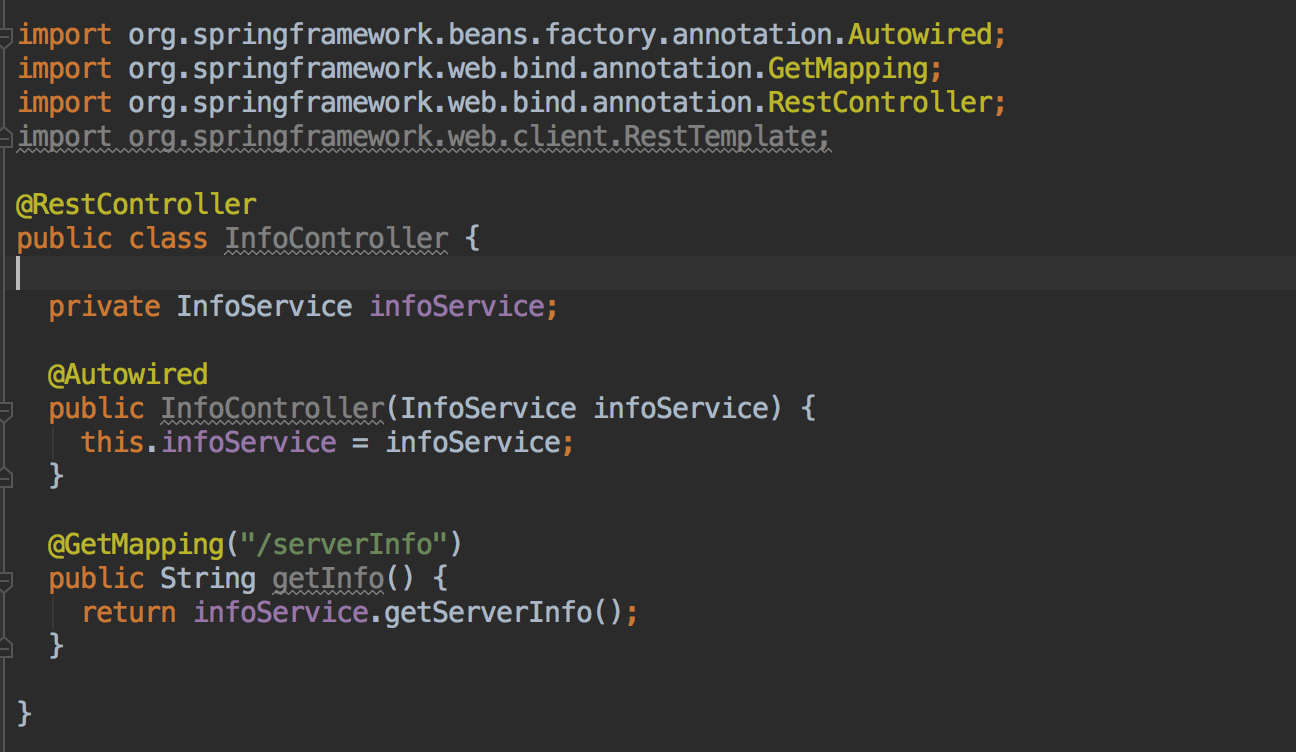
Task: Click the "private" keyword
Action: point(104,307)
